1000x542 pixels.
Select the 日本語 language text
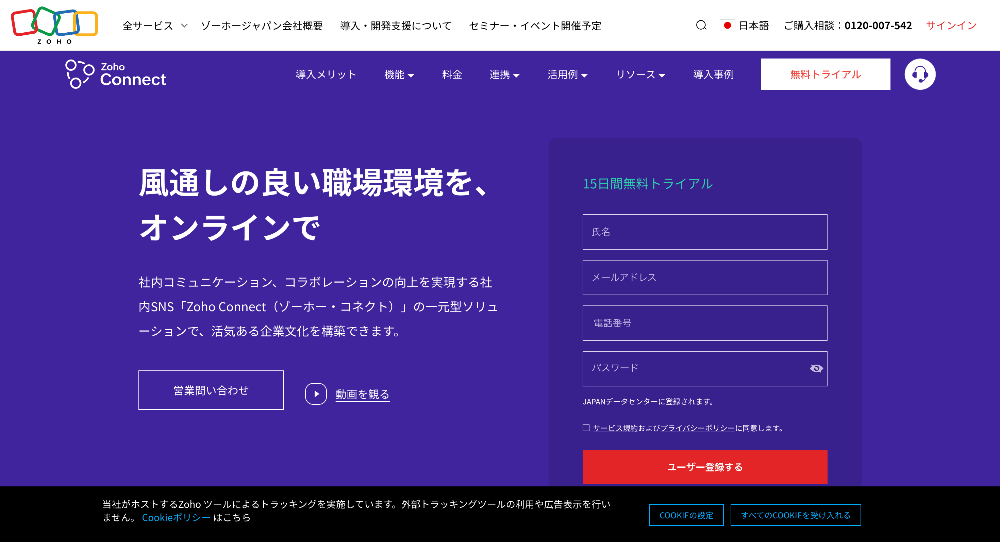click(754, 26)
